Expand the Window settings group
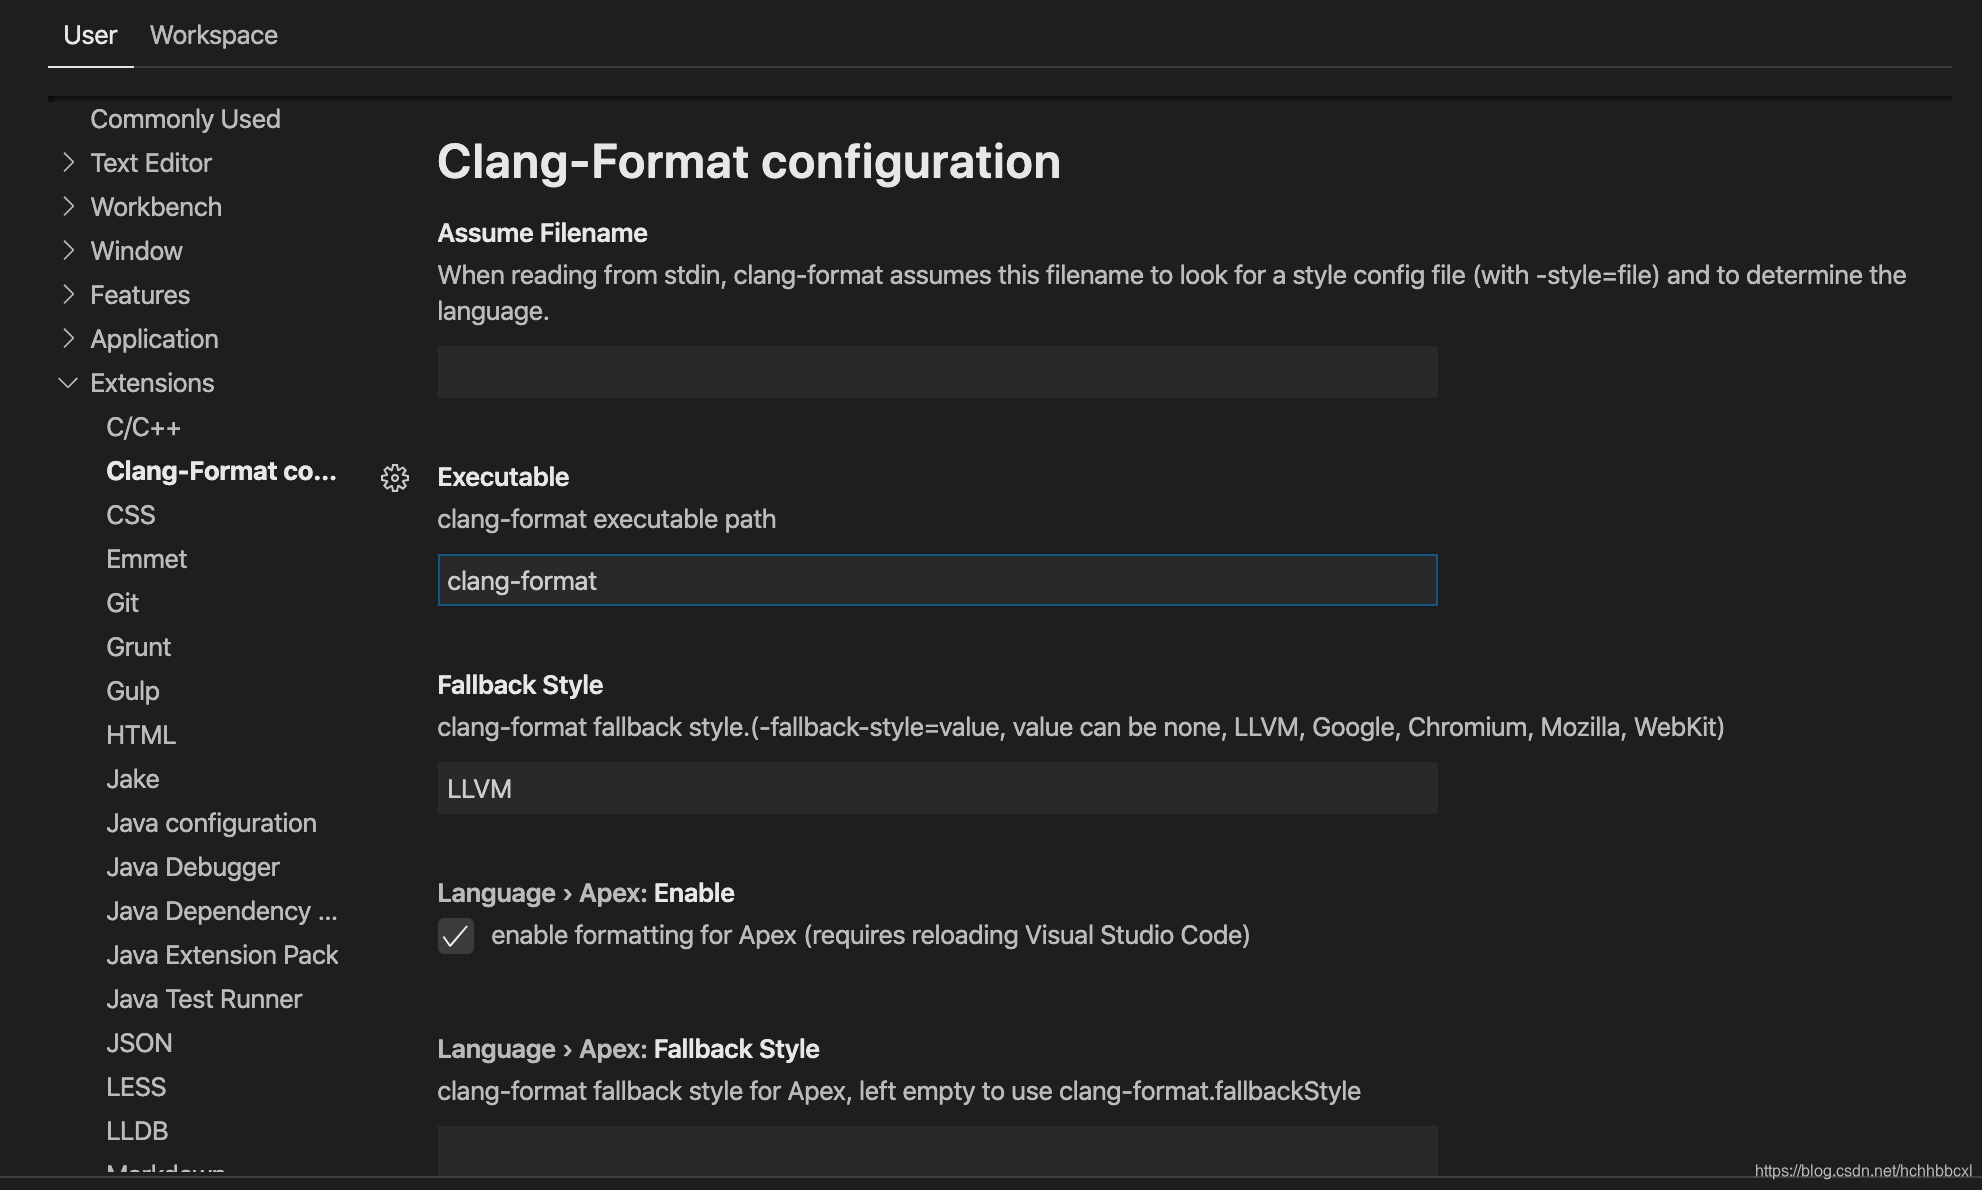Viewport: 1982px width, 1190px height. point(136,250)
